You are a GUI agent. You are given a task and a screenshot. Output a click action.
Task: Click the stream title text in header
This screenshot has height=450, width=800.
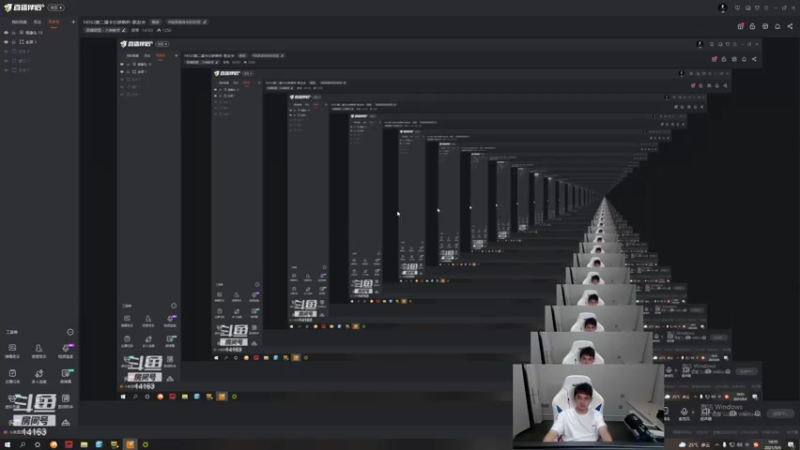(114, 22)
